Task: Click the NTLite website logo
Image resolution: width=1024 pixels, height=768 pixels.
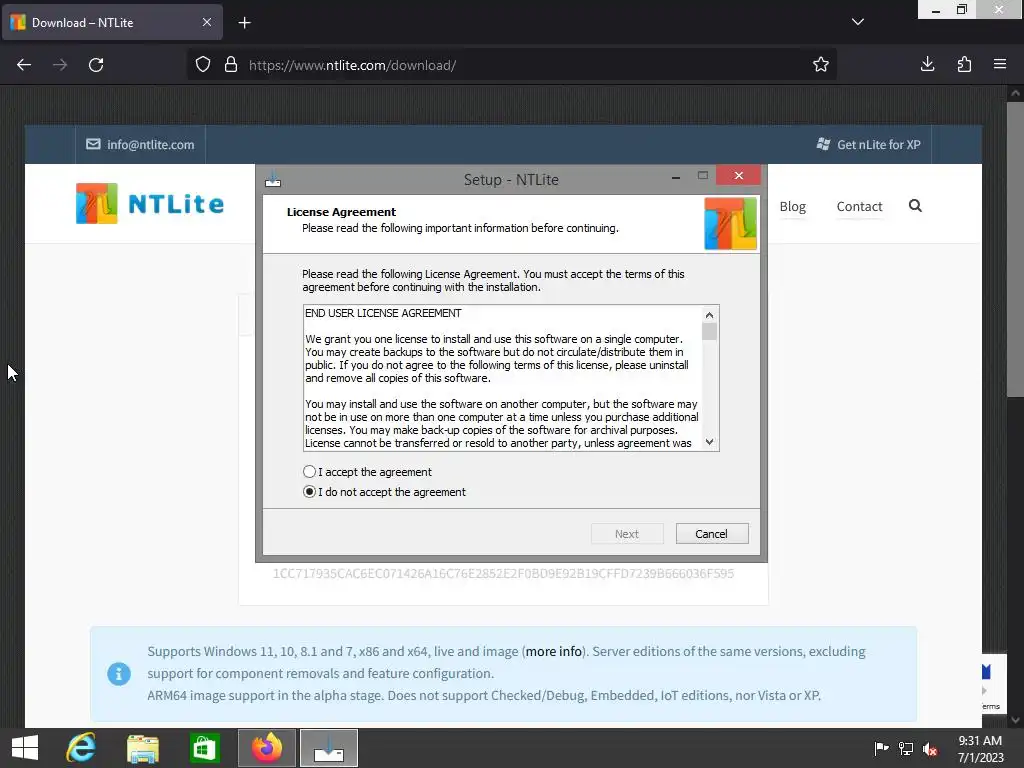Action: 150,204
